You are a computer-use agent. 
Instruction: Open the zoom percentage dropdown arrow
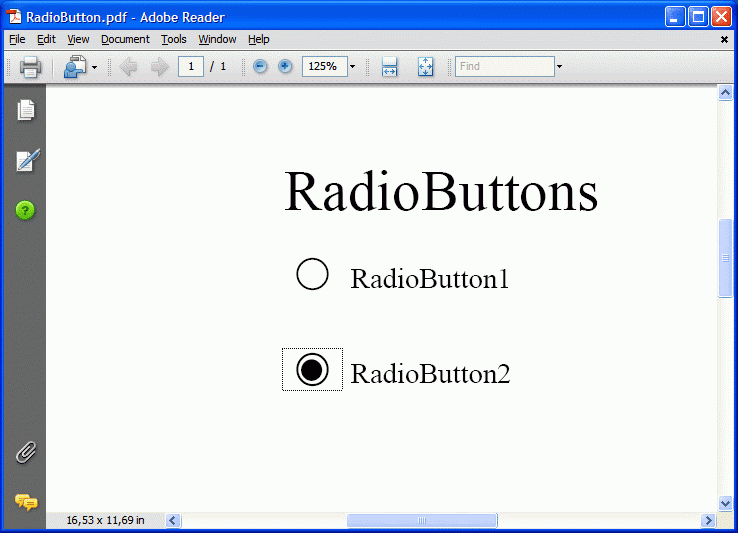click(352, 66)
